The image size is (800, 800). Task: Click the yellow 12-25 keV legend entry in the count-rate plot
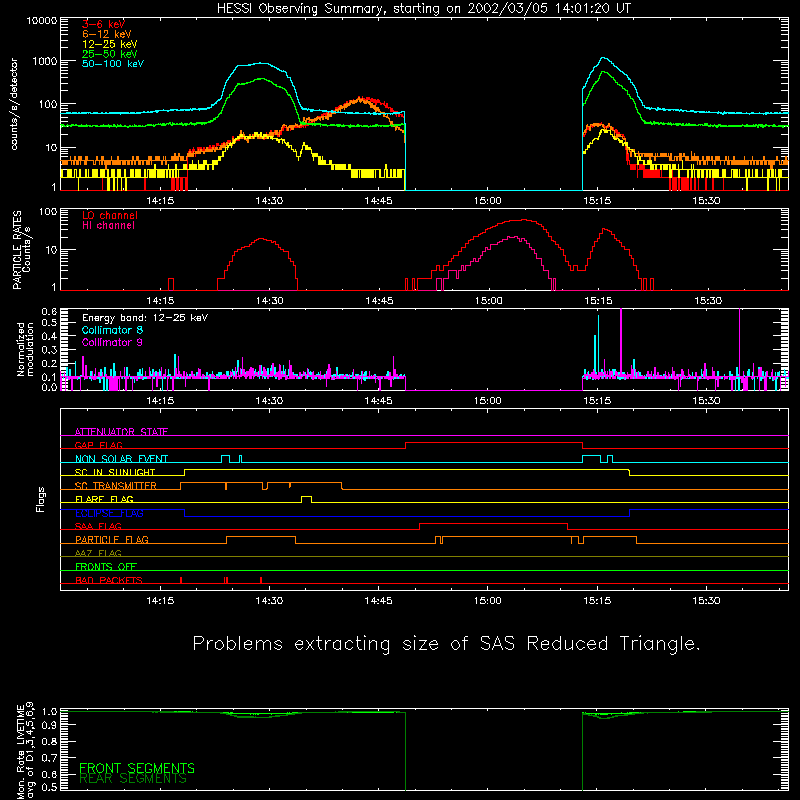click(x=110, y=44)
